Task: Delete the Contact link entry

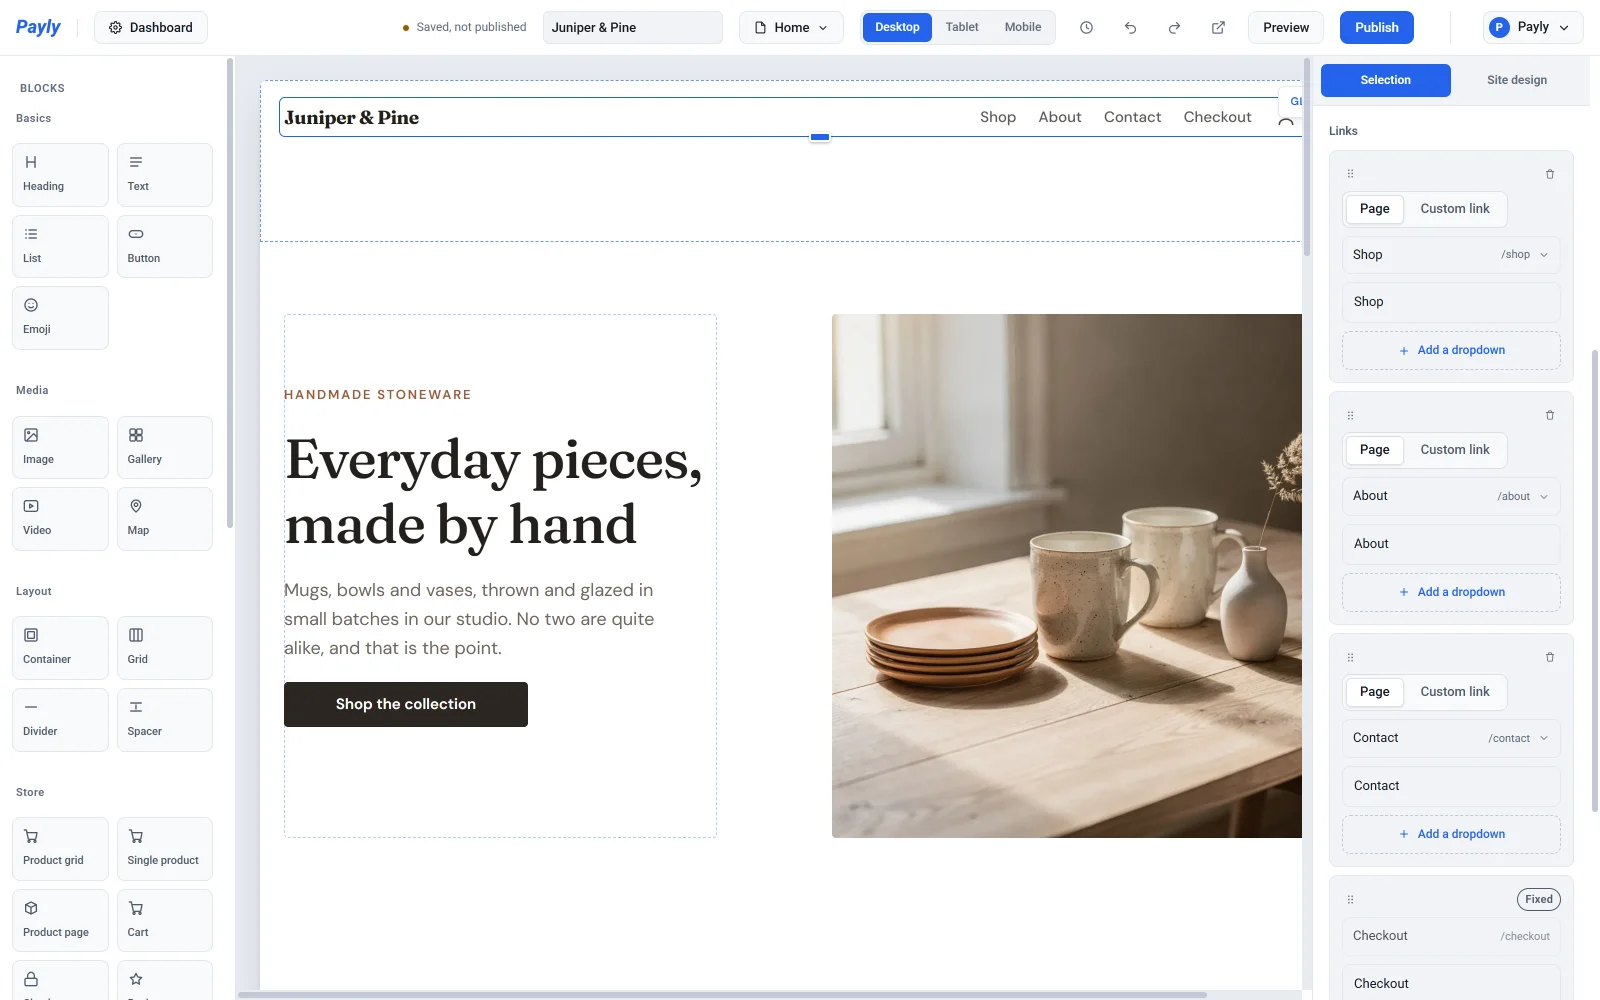Action: [1550, 657]
